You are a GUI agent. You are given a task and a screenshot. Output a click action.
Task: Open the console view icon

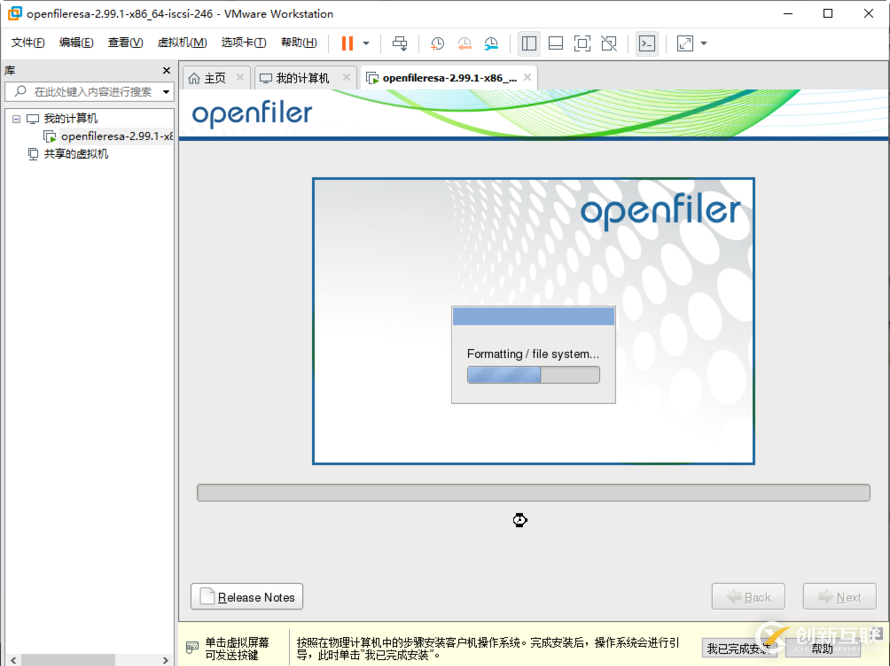[647, 43]
